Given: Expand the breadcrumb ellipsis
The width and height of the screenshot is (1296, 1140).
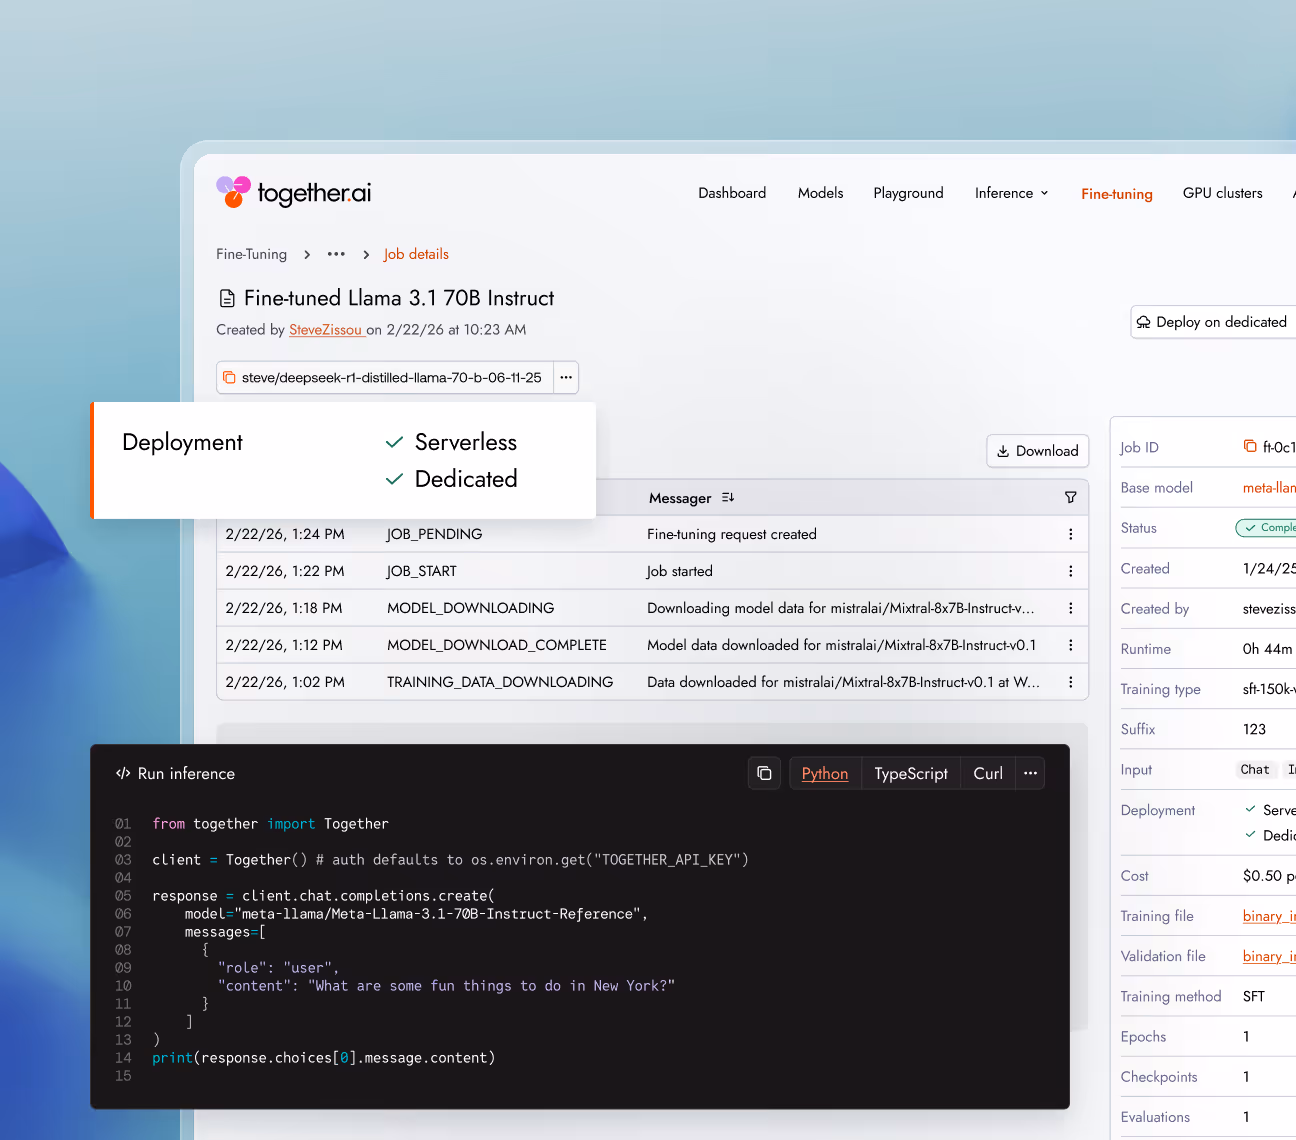Looking at the screenshot, I should tap(336, 254).
